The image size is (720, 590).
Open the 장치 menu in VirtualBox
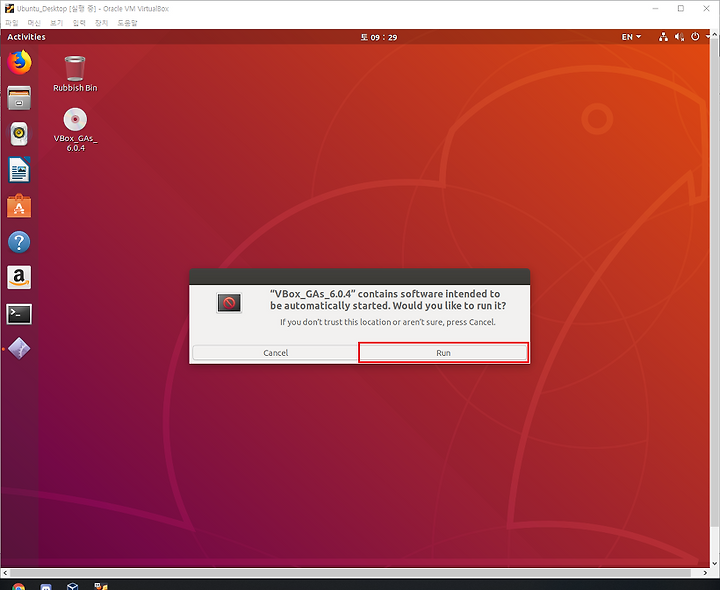click(101, 22)
